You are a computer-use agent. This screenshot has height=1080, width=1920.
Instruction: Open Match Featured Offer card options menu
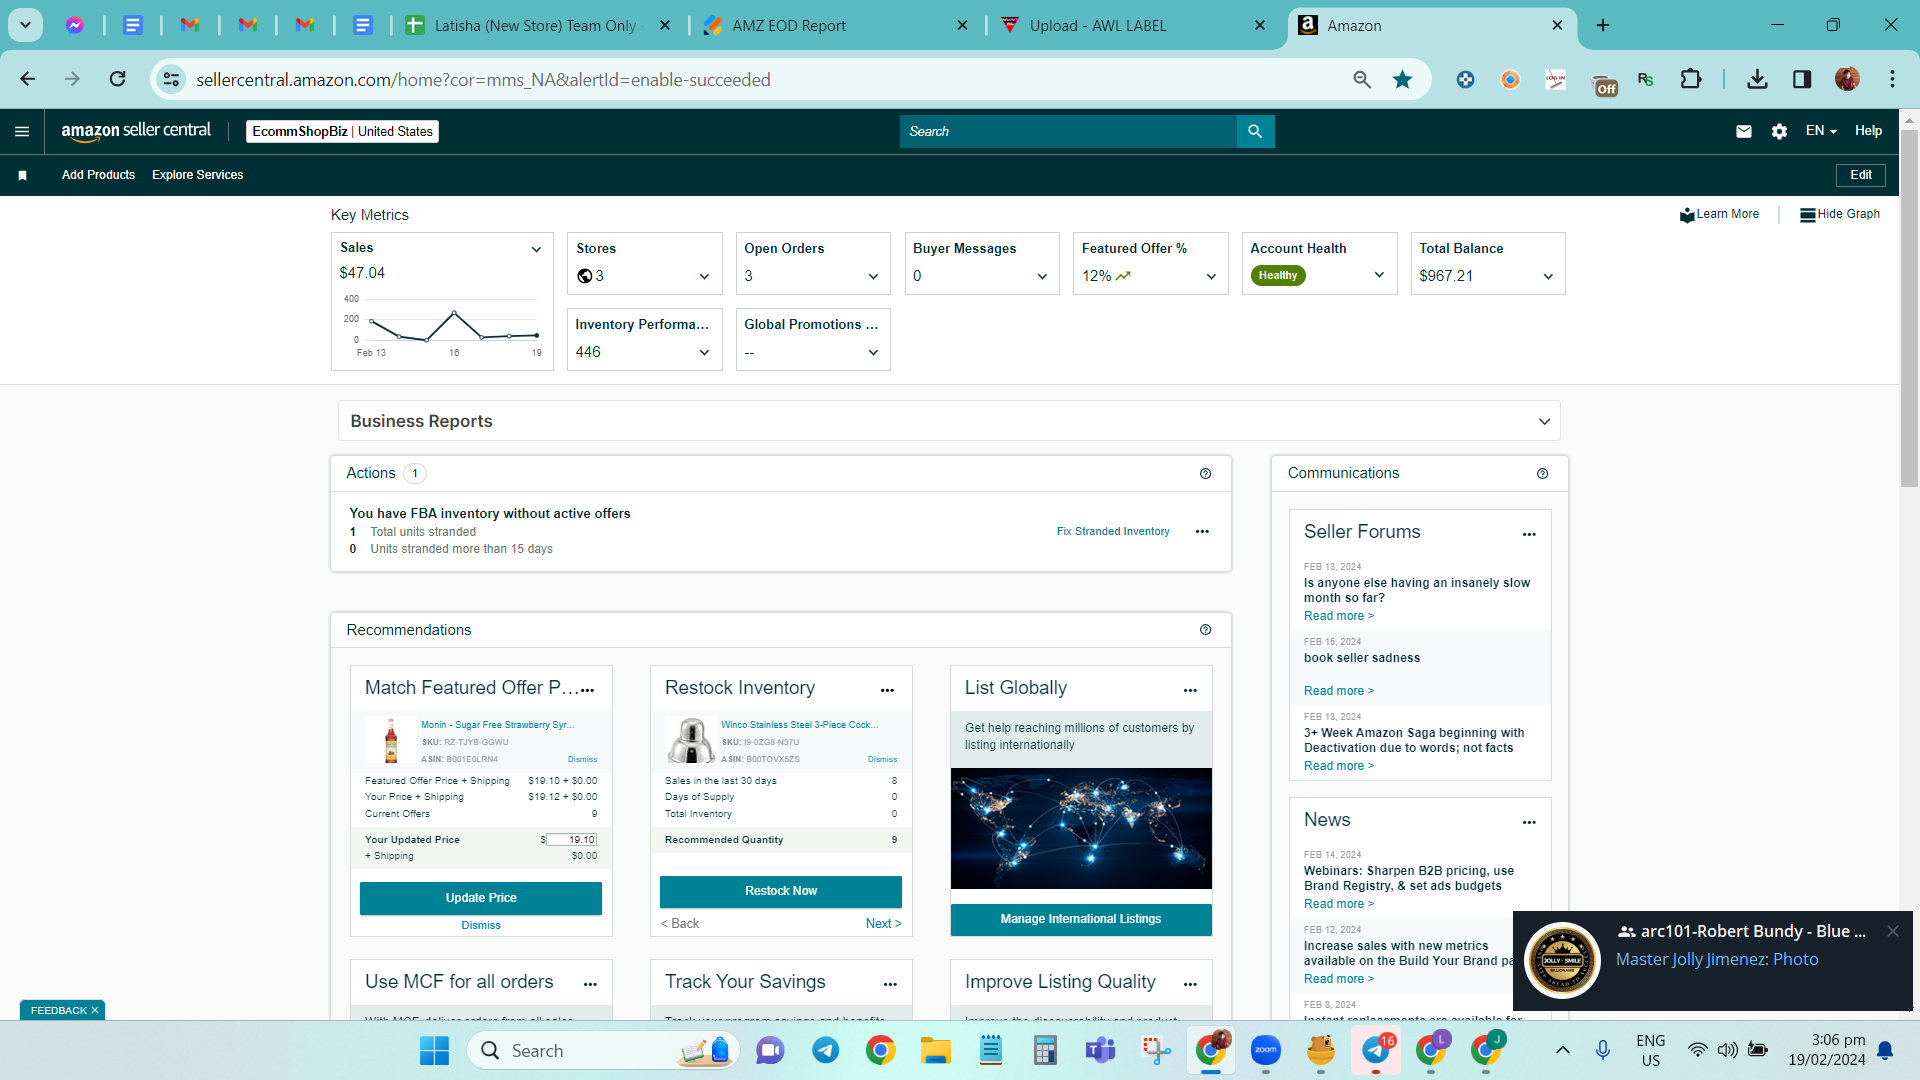(x=588, y=690)
